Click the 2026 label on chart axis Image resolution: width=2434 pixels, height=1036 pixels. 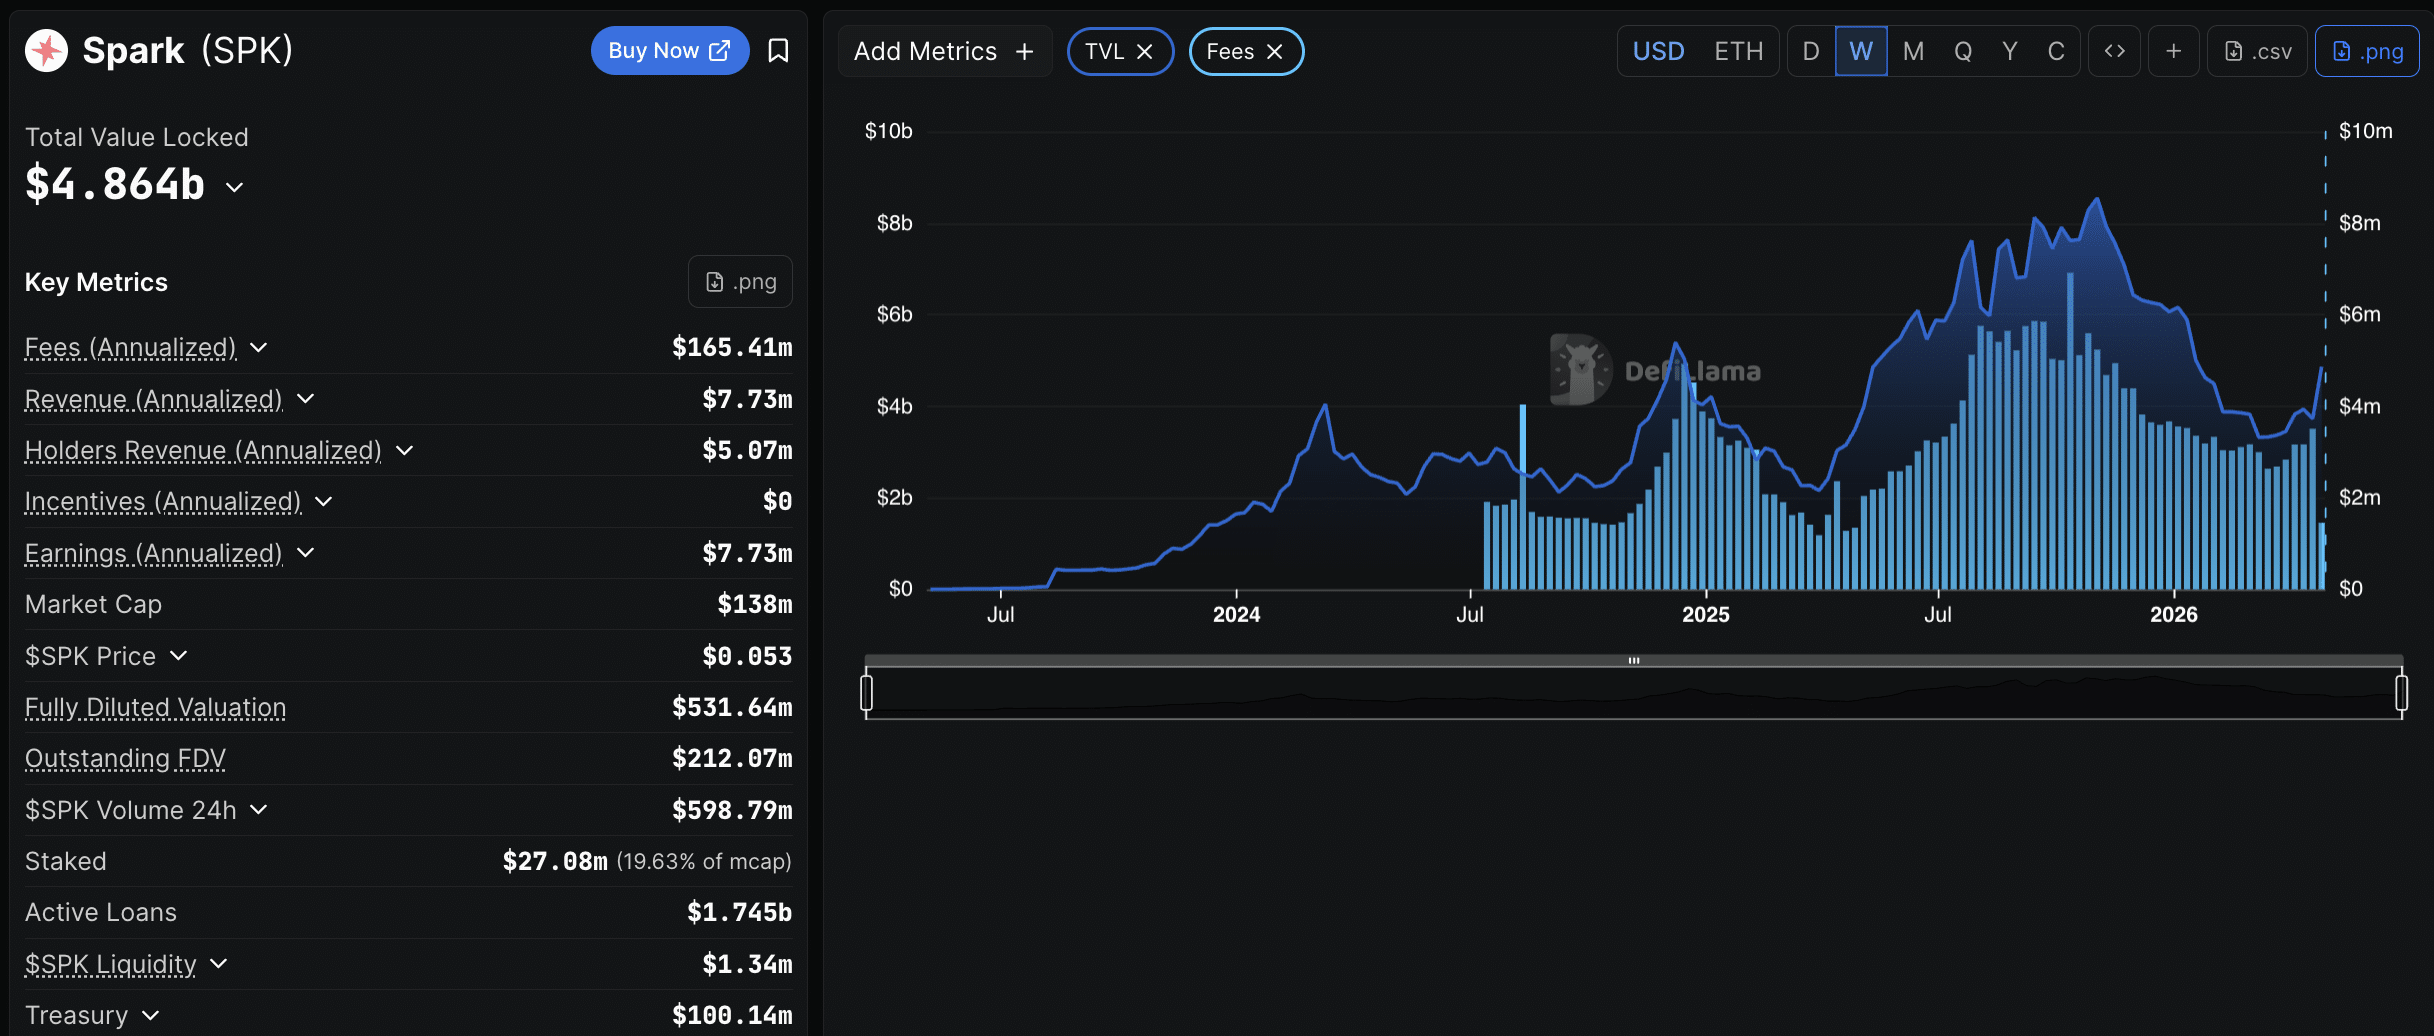[2174, 615]
